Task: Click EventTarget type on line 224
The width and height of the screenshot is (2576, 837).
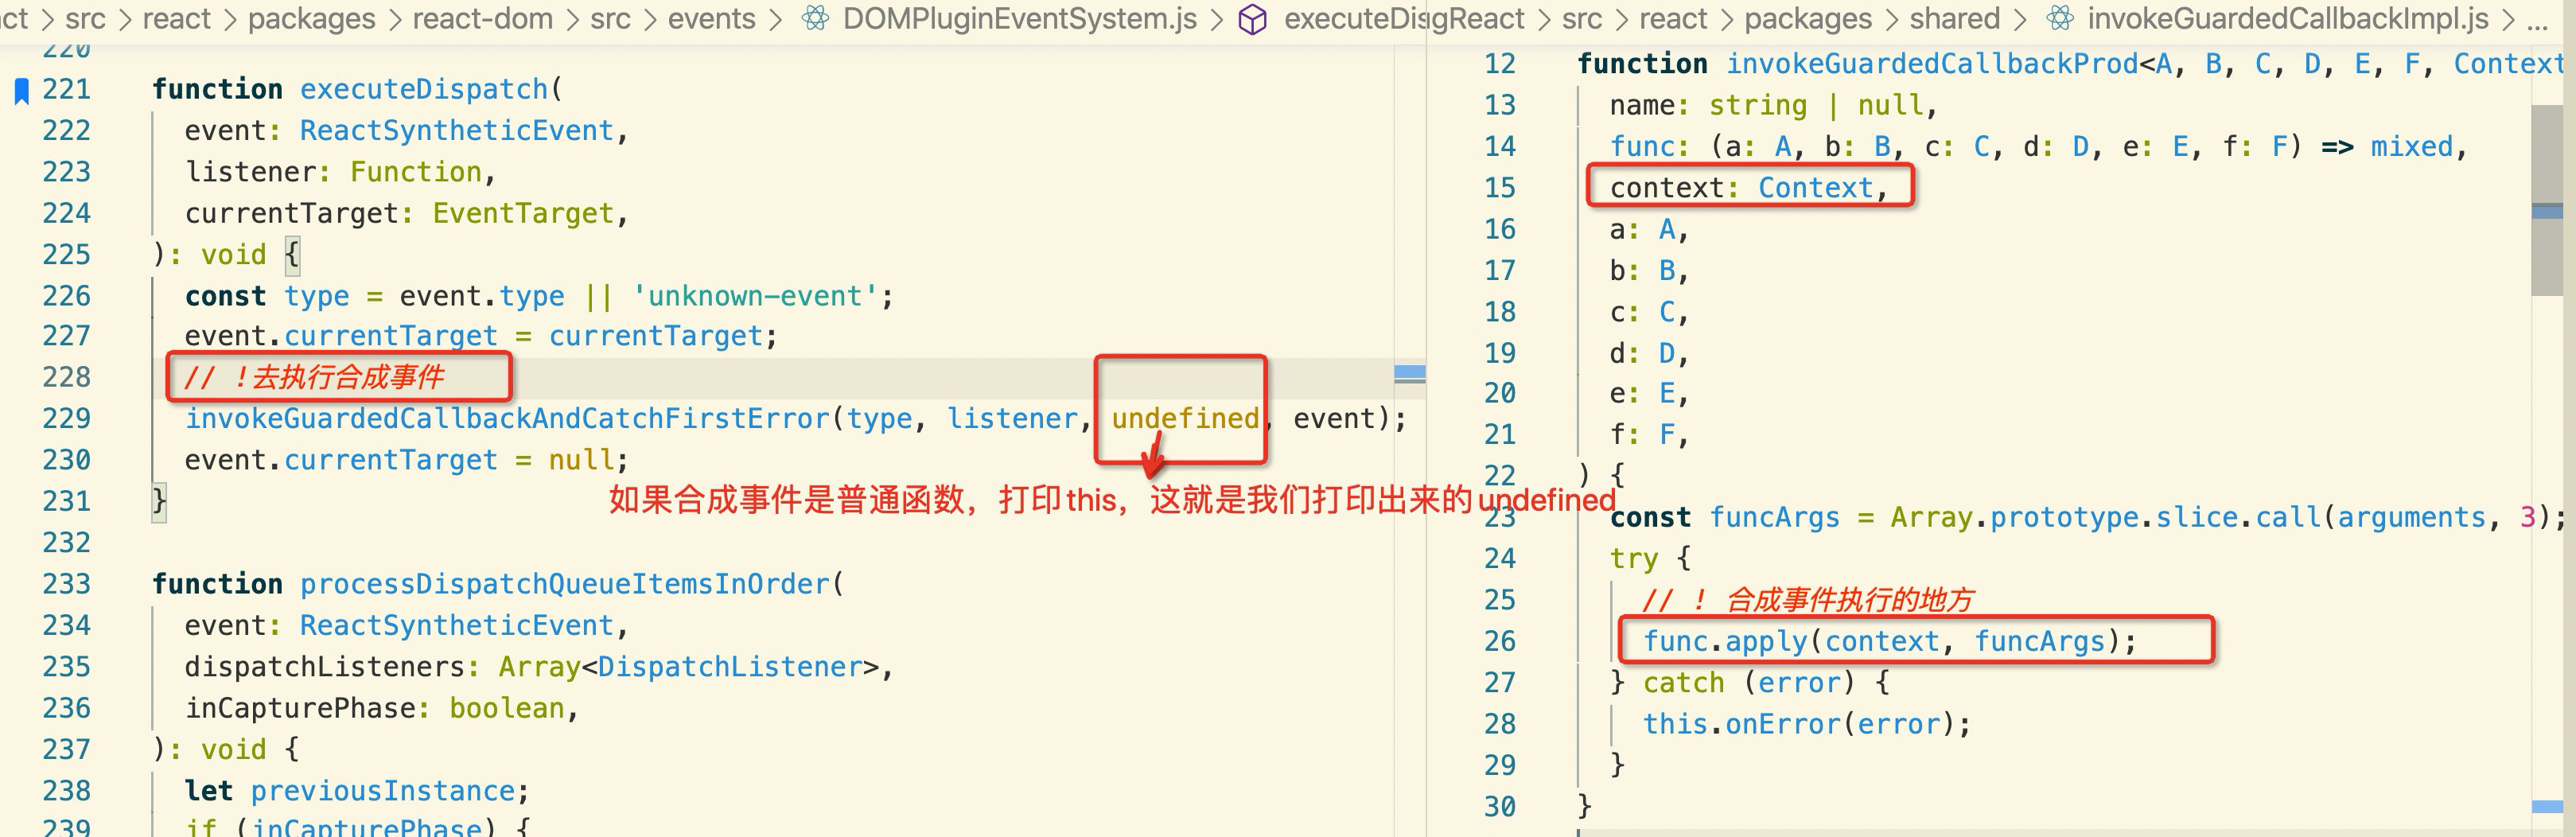Action: click(523, 213)
